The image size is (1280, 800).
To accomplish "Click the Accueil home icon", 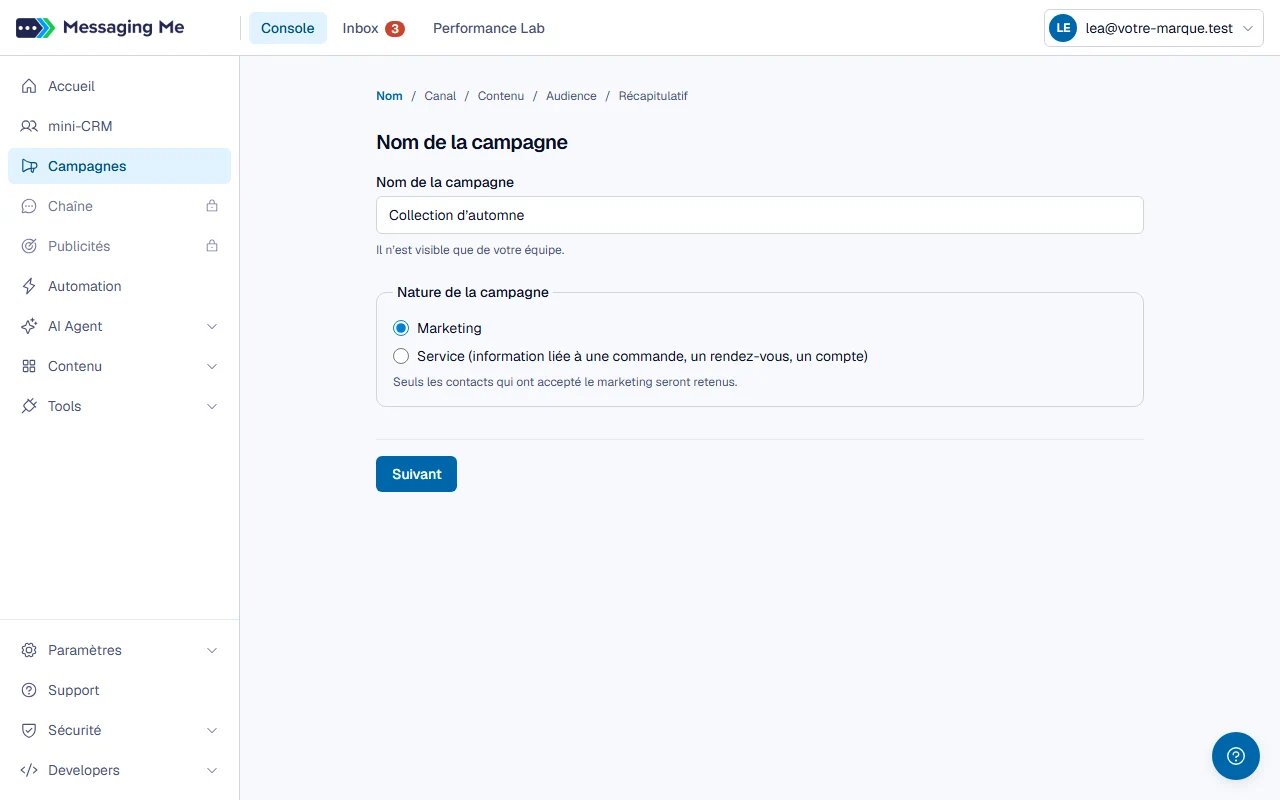I will click(29, 86).
